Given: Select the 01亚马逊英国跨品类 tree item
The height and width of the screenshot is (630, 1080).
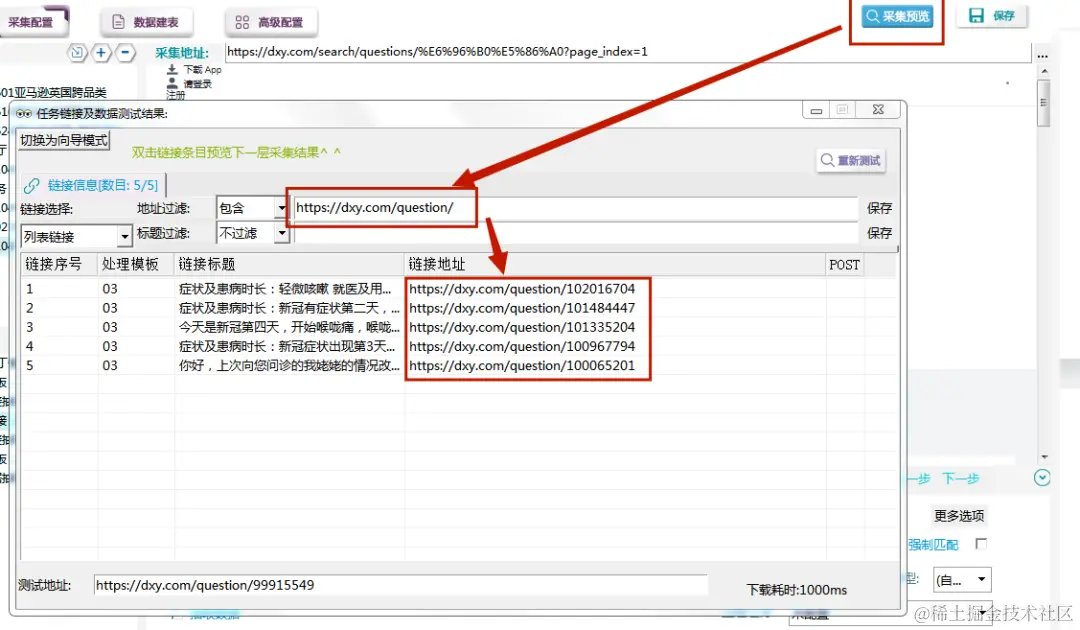Looking at the screenshot, I should [54, 92].
